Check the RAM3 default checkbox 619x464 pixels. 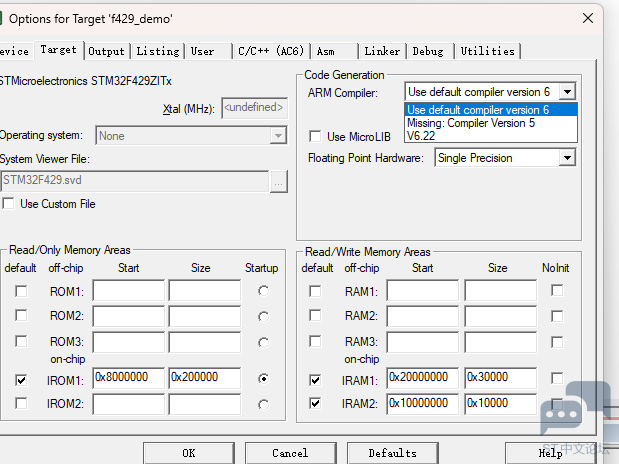[x=315, y=341]
